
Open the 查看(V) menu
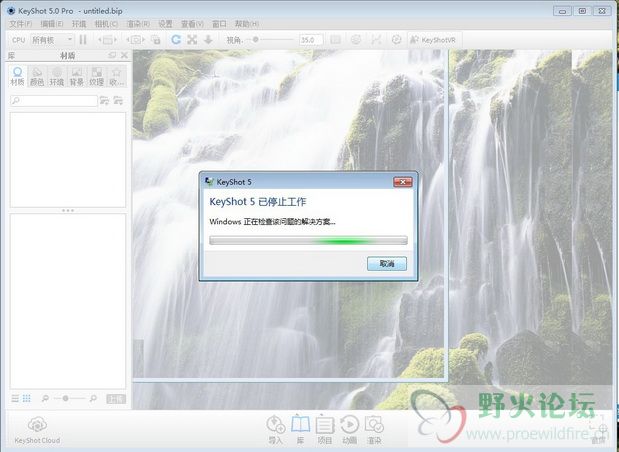(192, 24)
